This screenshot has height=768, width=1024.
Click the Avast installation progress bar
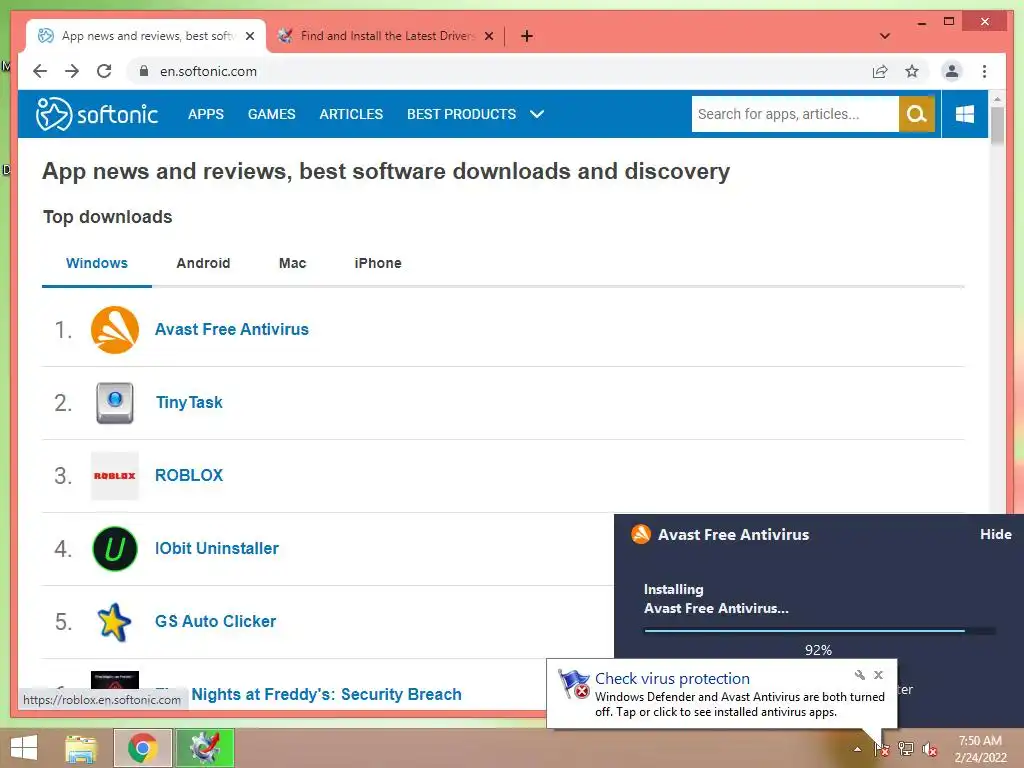[x=820, y=631]
